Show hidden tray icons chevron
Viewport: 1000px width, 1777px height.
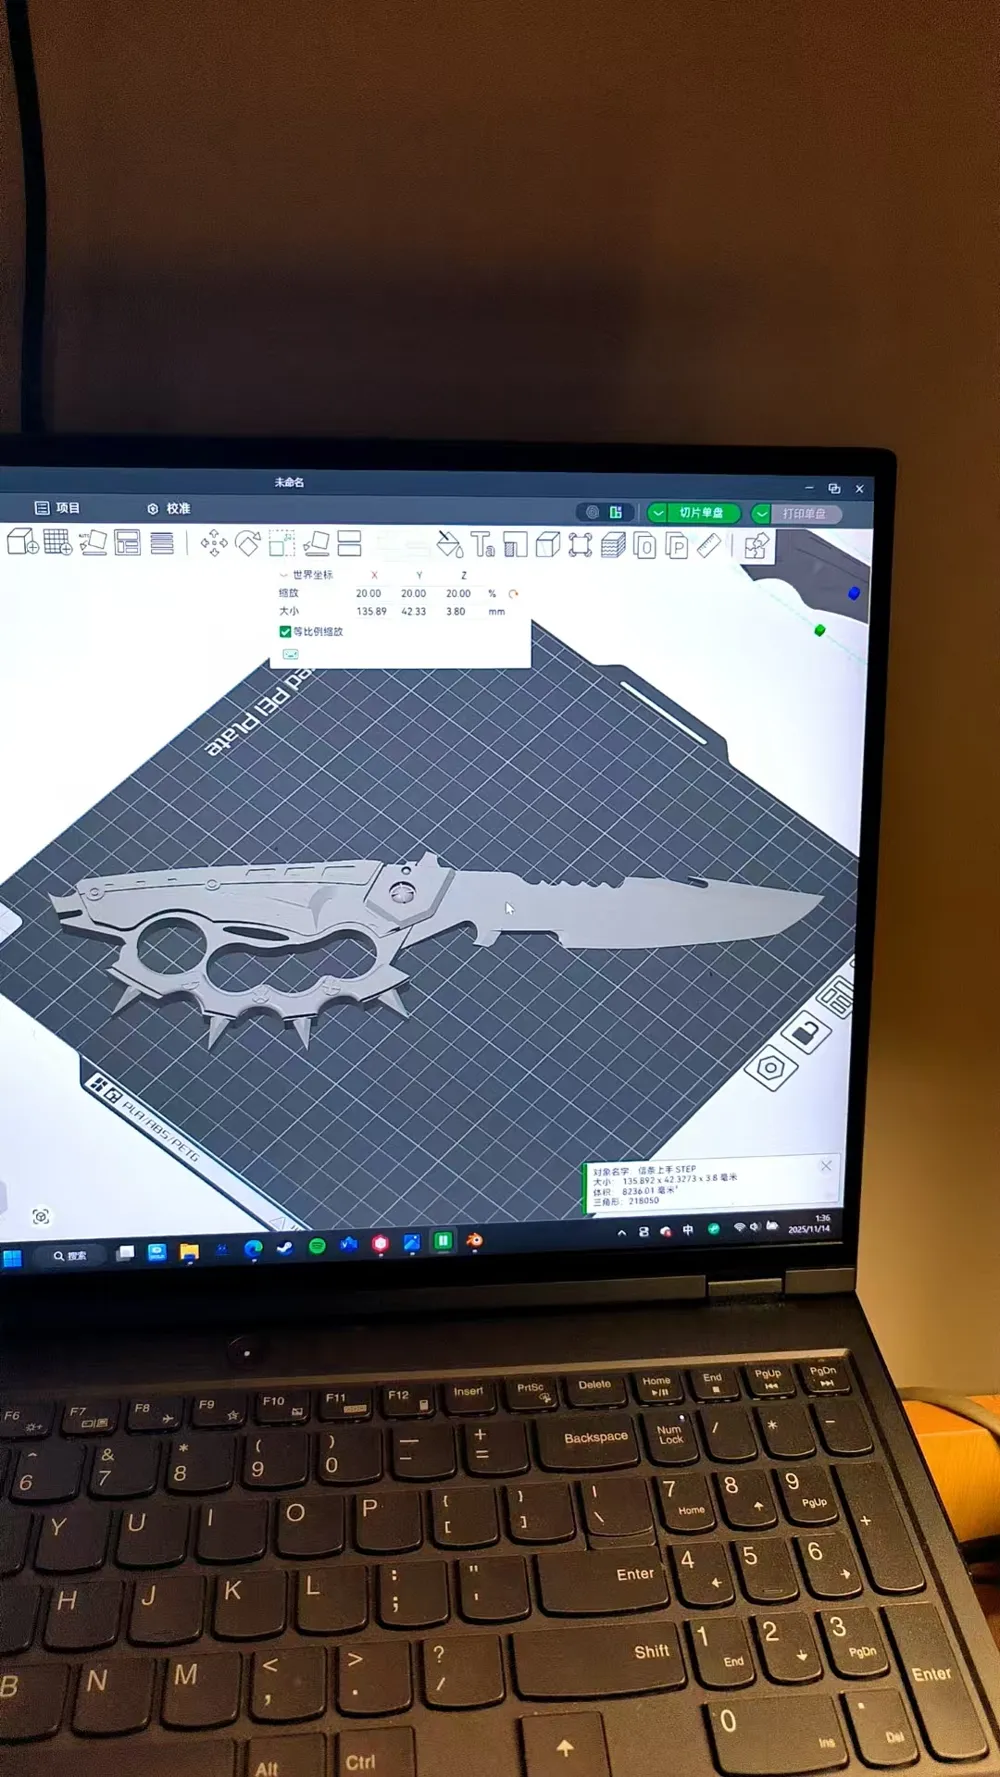(621, 1232)
